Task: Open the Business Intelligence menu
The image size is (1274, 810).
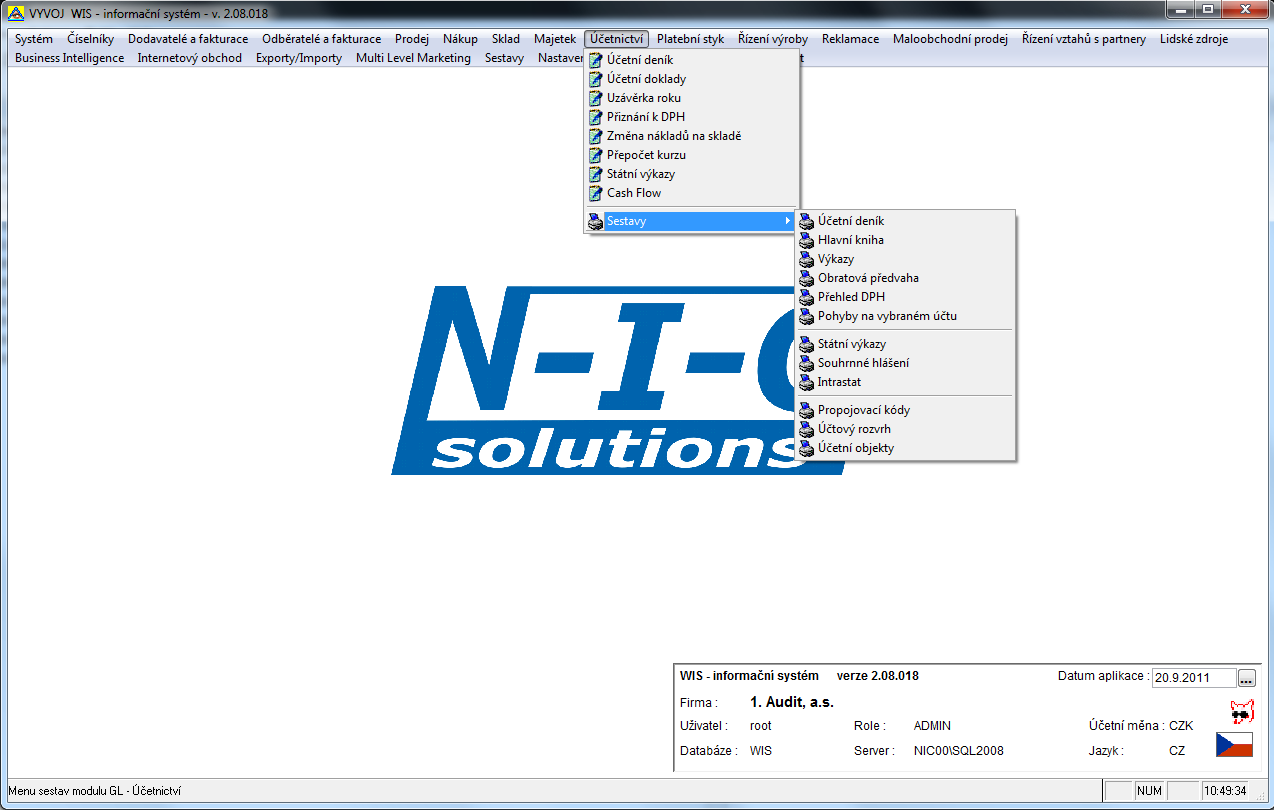Action: [70, 58]
